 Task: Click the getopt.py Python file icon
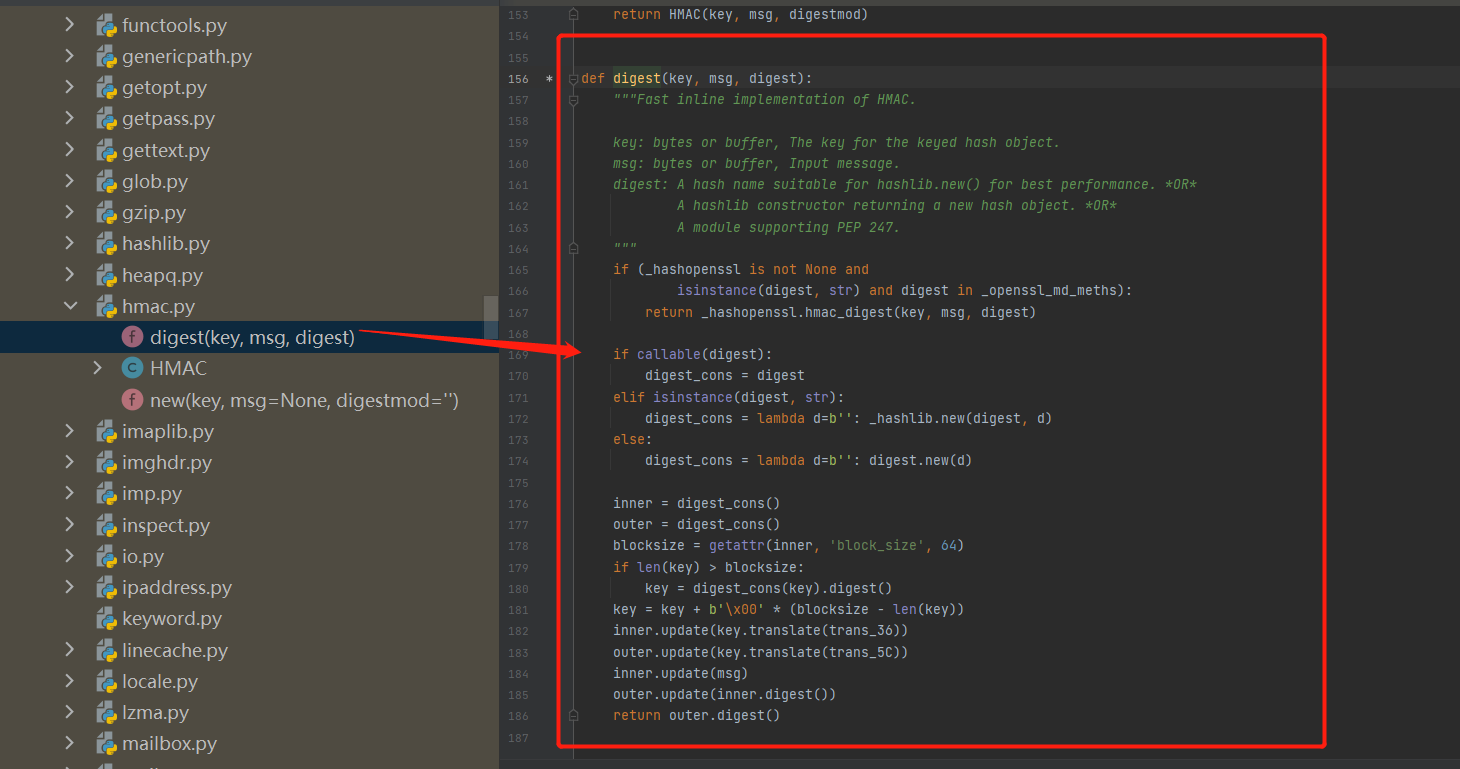(x=106, y=87)
